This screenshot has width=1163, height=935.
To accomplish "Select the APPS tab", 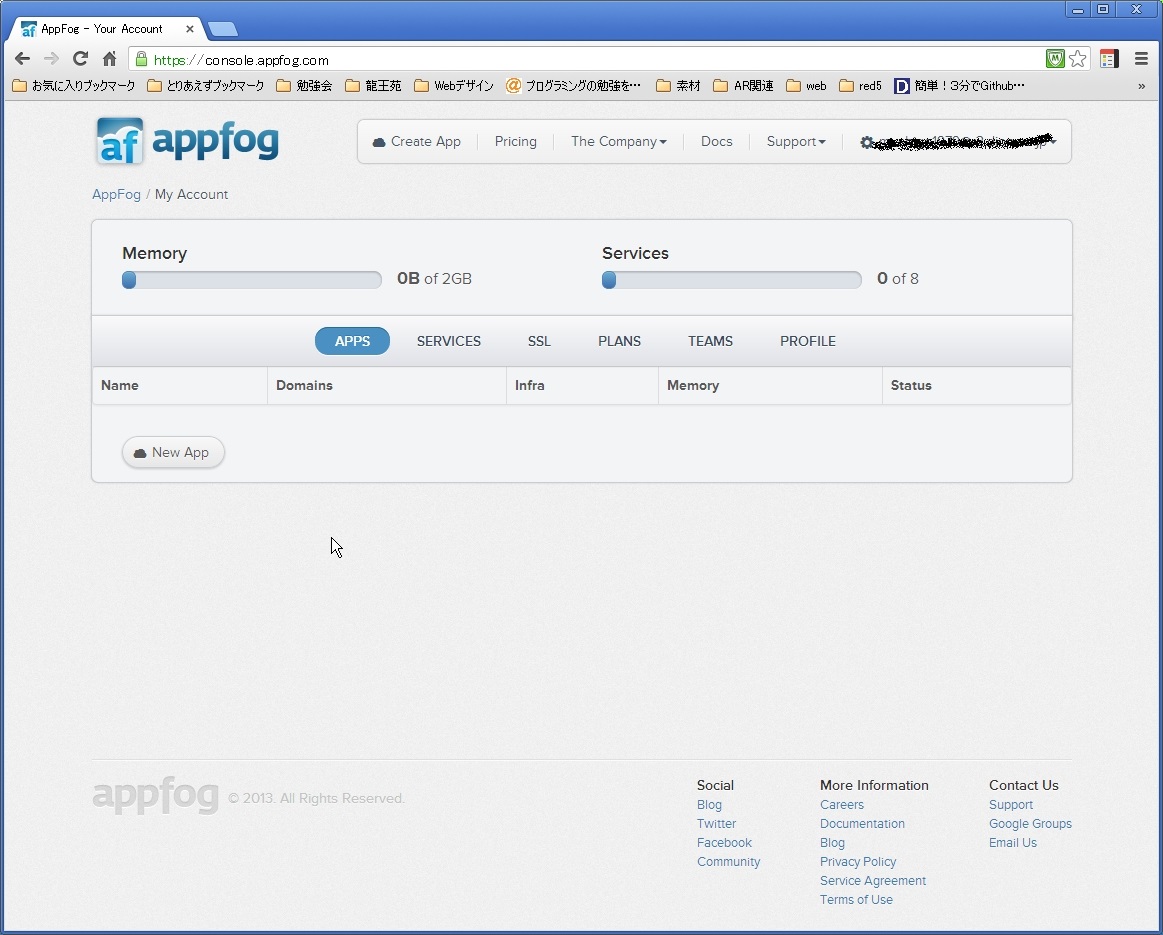I will click(352, 341).
